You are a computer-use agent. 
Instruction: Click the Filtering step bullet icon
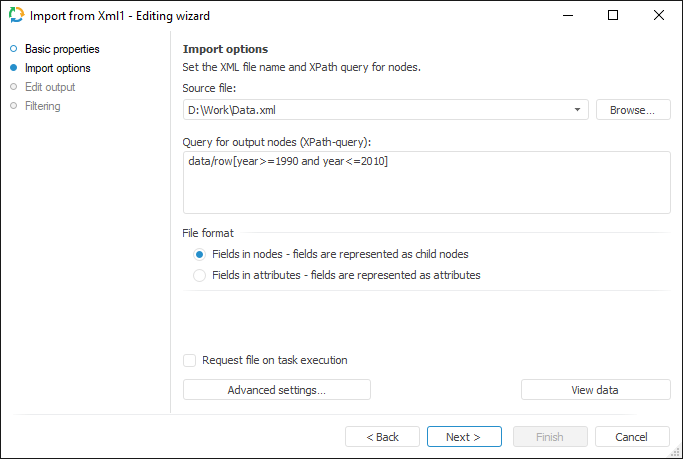tap(13, 106)
